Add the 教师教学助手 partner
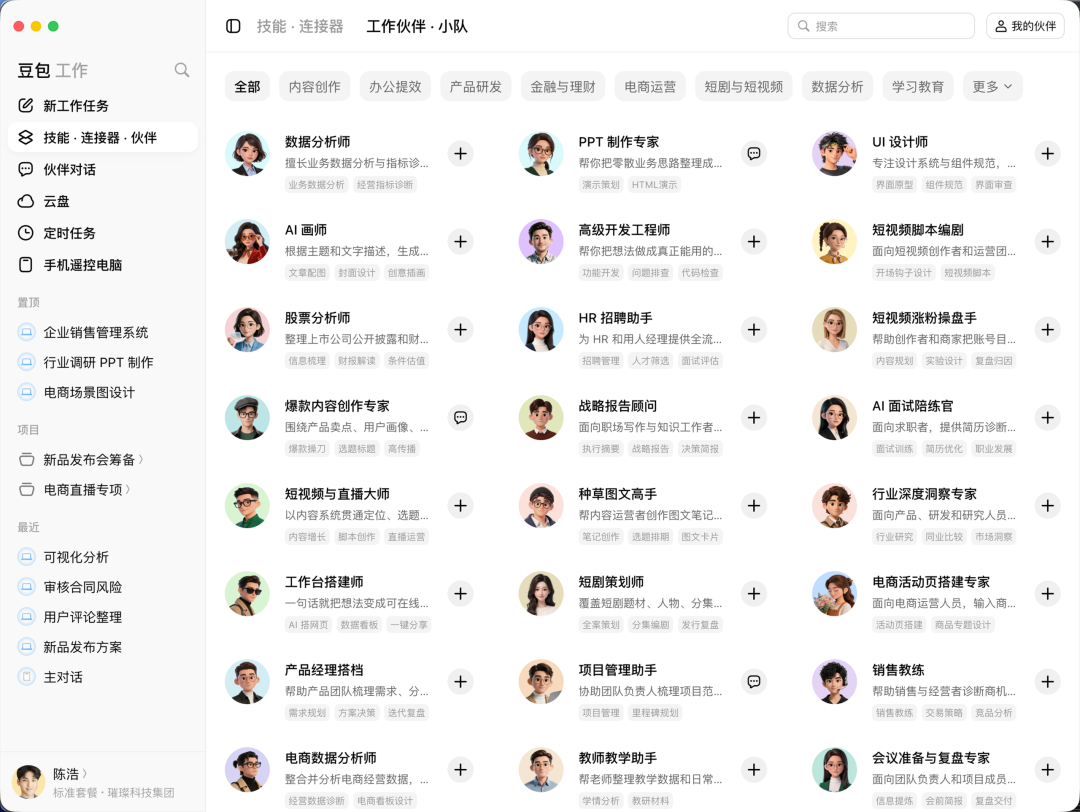This screenshot has height=812, width=1080. [x=754, y=769]
